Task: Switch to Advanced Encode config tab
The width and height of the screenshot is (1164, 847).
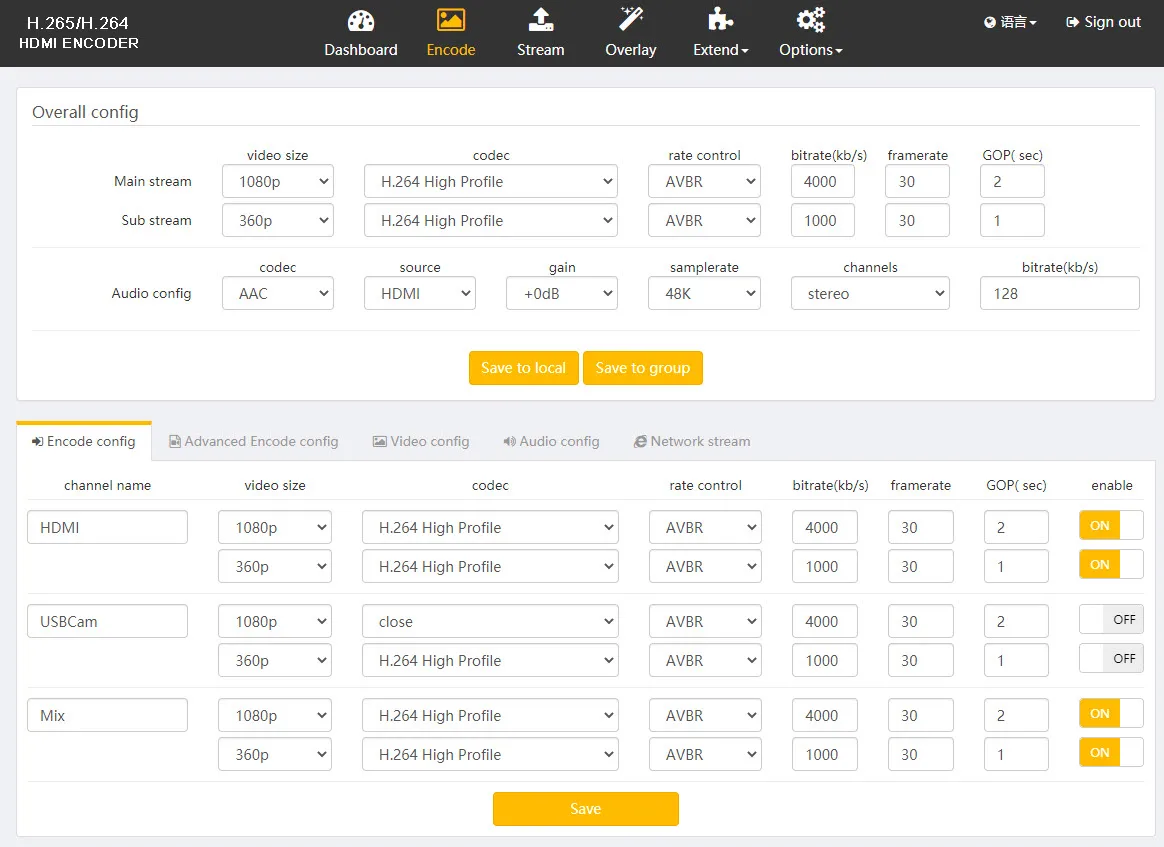Action: click(253, 441)
